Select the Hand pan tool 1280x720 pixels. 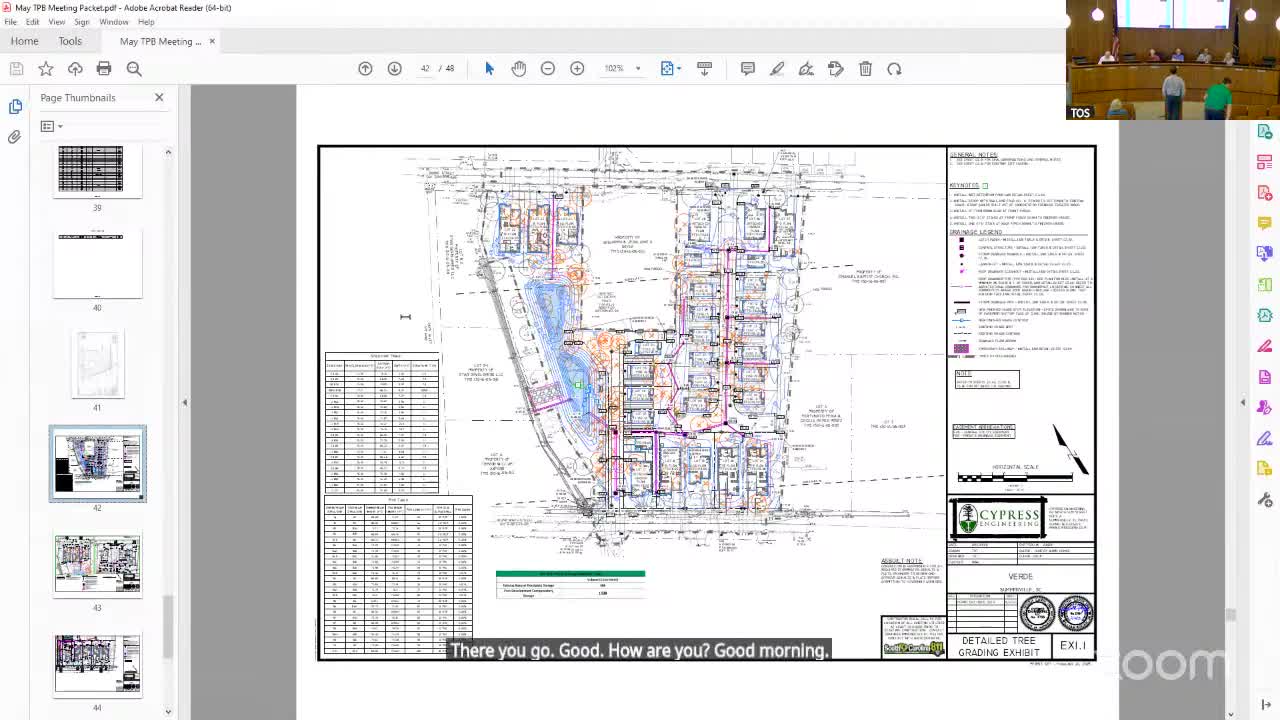pyautogui.click(x=518, y=69)
